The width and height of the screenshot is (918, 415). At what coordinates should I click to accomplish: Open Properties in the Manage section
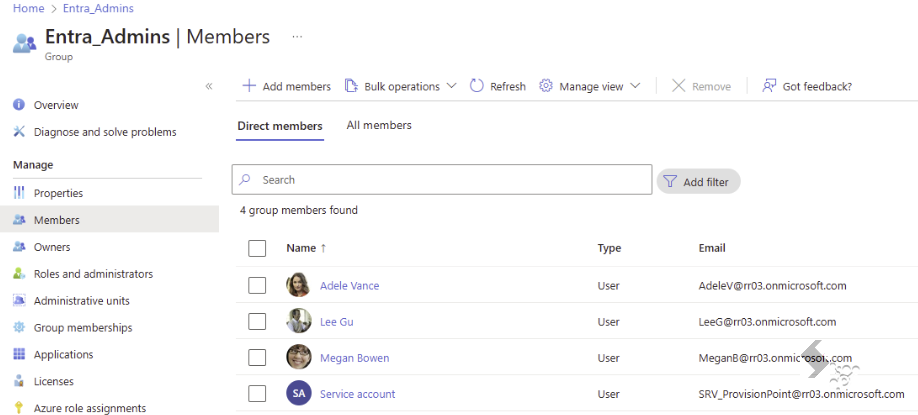59,193
